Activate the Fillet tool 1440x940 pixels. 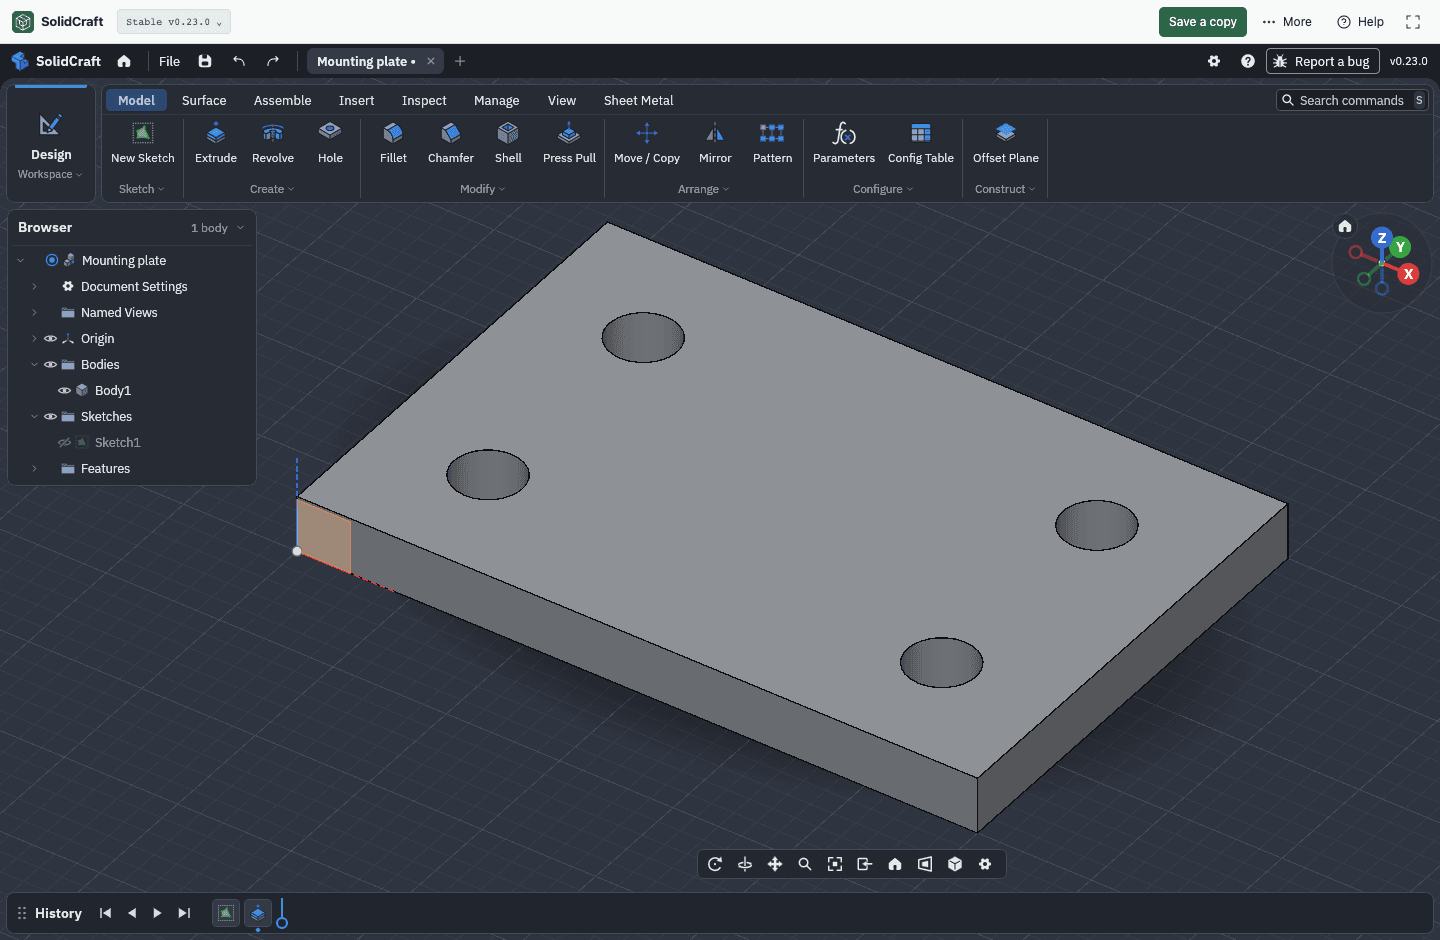(393, 143)
